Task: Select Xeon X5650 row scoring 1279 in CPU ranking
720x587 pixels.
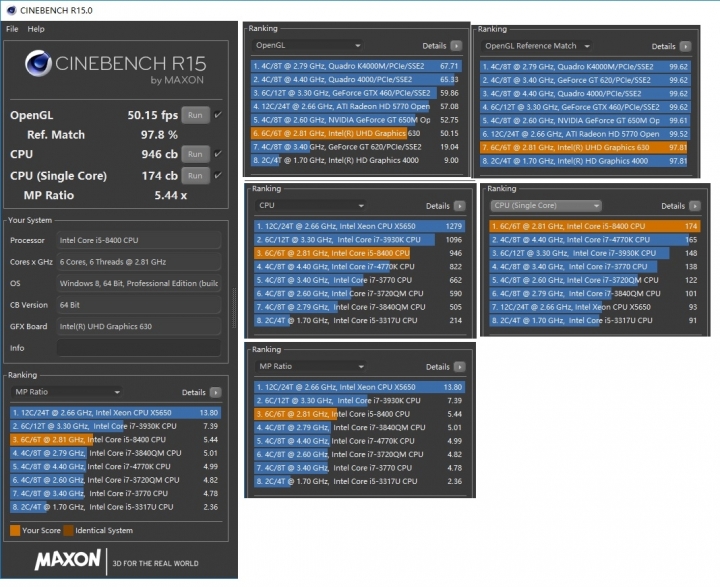Action: tap(360, 226)
